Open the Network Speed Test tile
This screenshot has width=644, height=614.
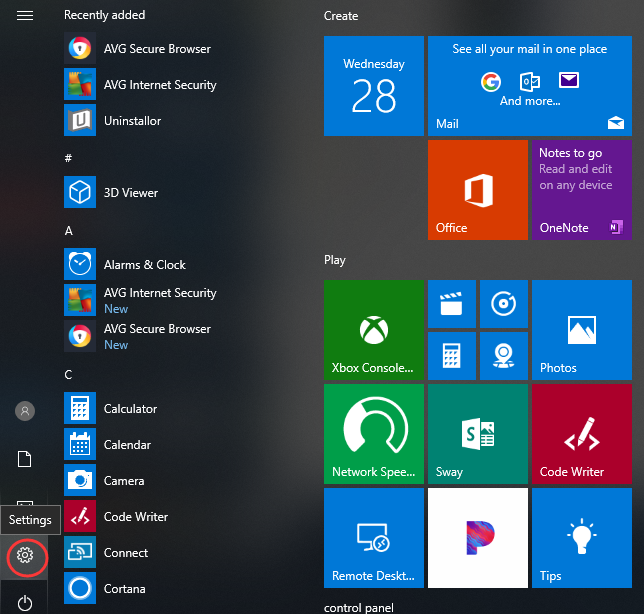(x=374, y=434)
